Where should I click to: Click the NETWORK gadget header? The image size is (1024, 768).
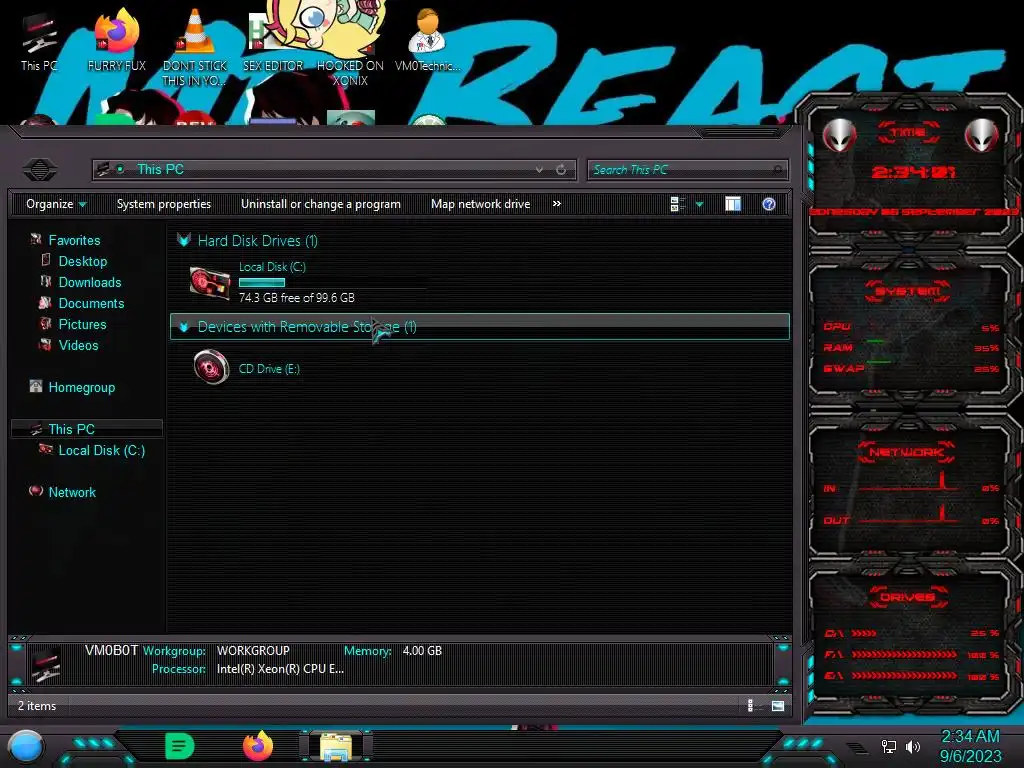(x=906, y=452)
